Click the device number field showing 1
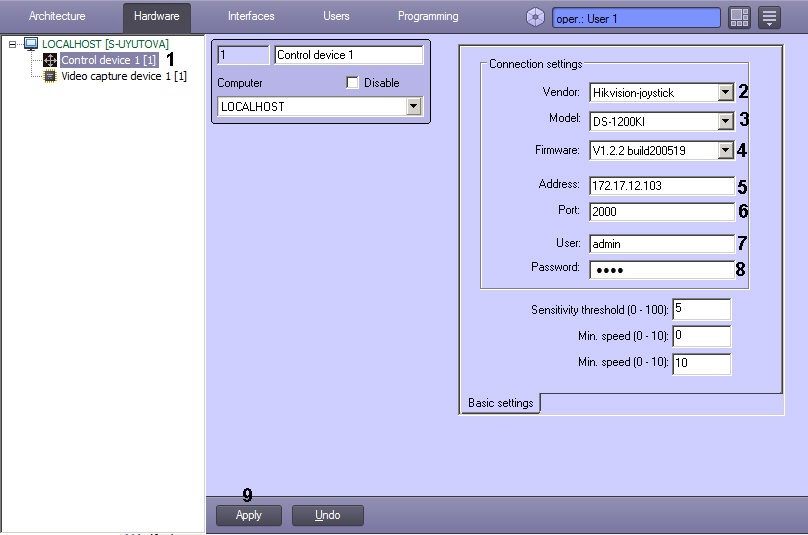808x535 pixels. click(x=243, y=55)
